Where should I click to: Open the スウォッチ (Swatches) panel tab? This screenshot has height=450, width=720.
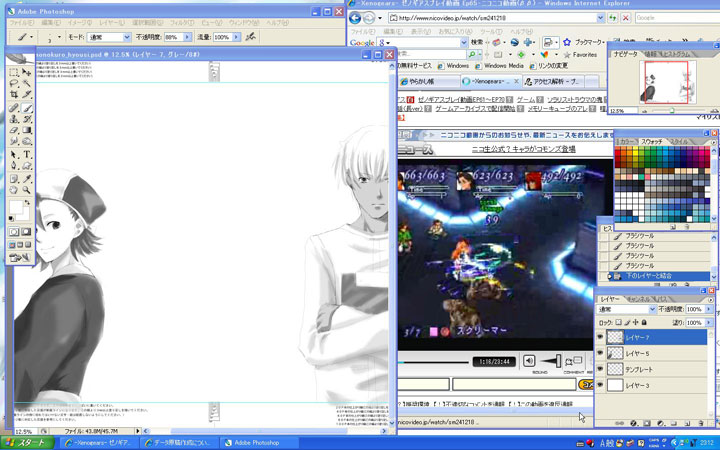(x=654, y=141)
